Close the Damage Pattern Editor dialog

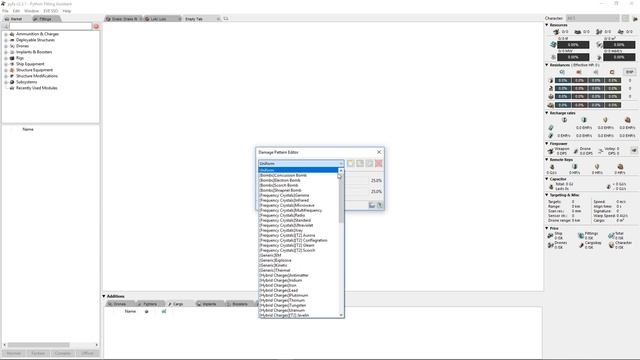coord(379,152)
